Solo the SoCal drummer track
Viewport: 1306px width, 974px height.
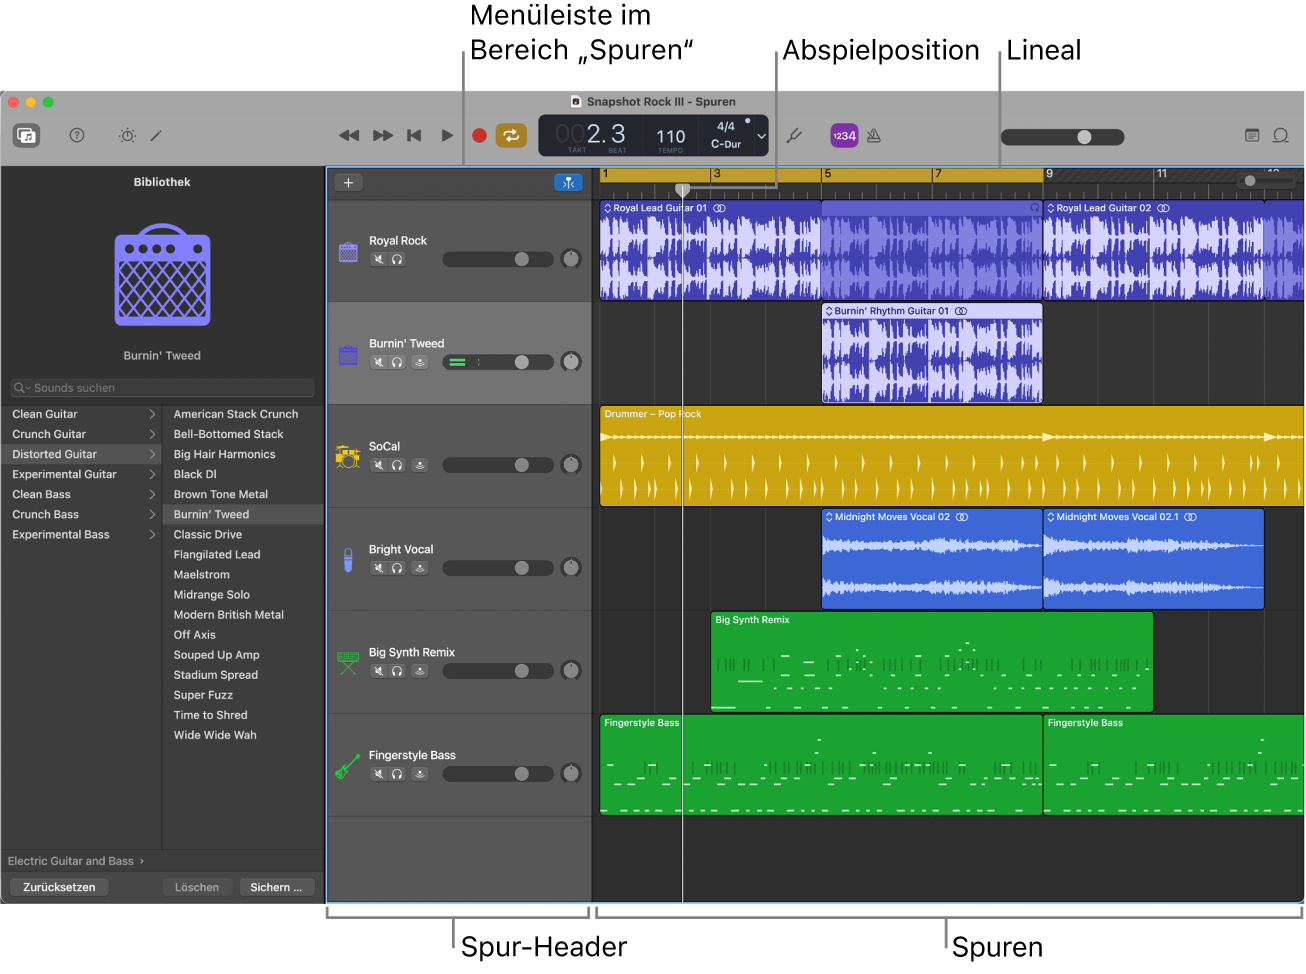click(397, 465)
